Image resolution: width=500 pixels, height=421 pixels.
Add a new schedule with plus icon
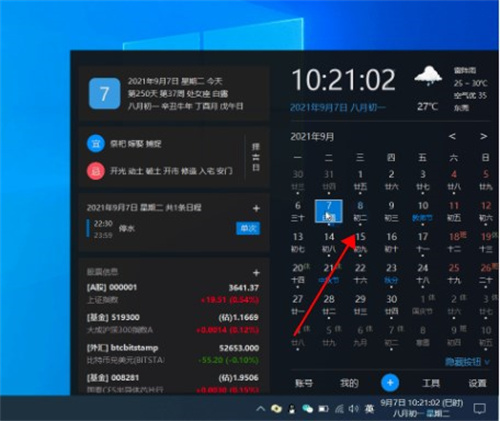pyautogui.click(x=256, y=209)
